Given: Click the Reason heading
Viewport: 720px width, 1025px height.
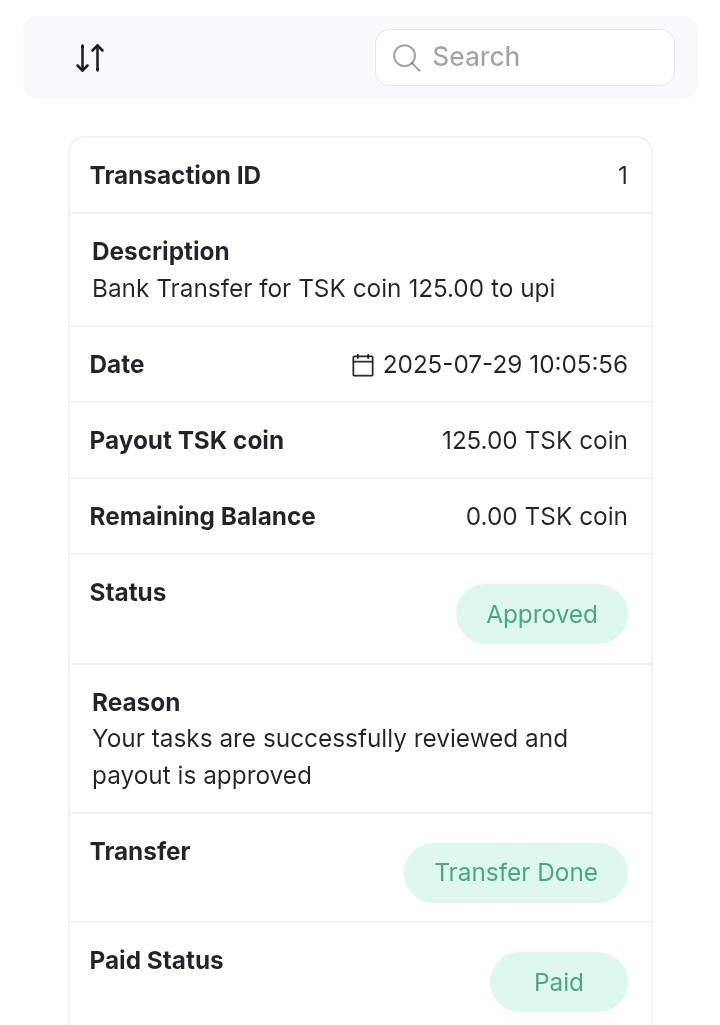Looking at the screenshot, I should [x=136, y=702].
